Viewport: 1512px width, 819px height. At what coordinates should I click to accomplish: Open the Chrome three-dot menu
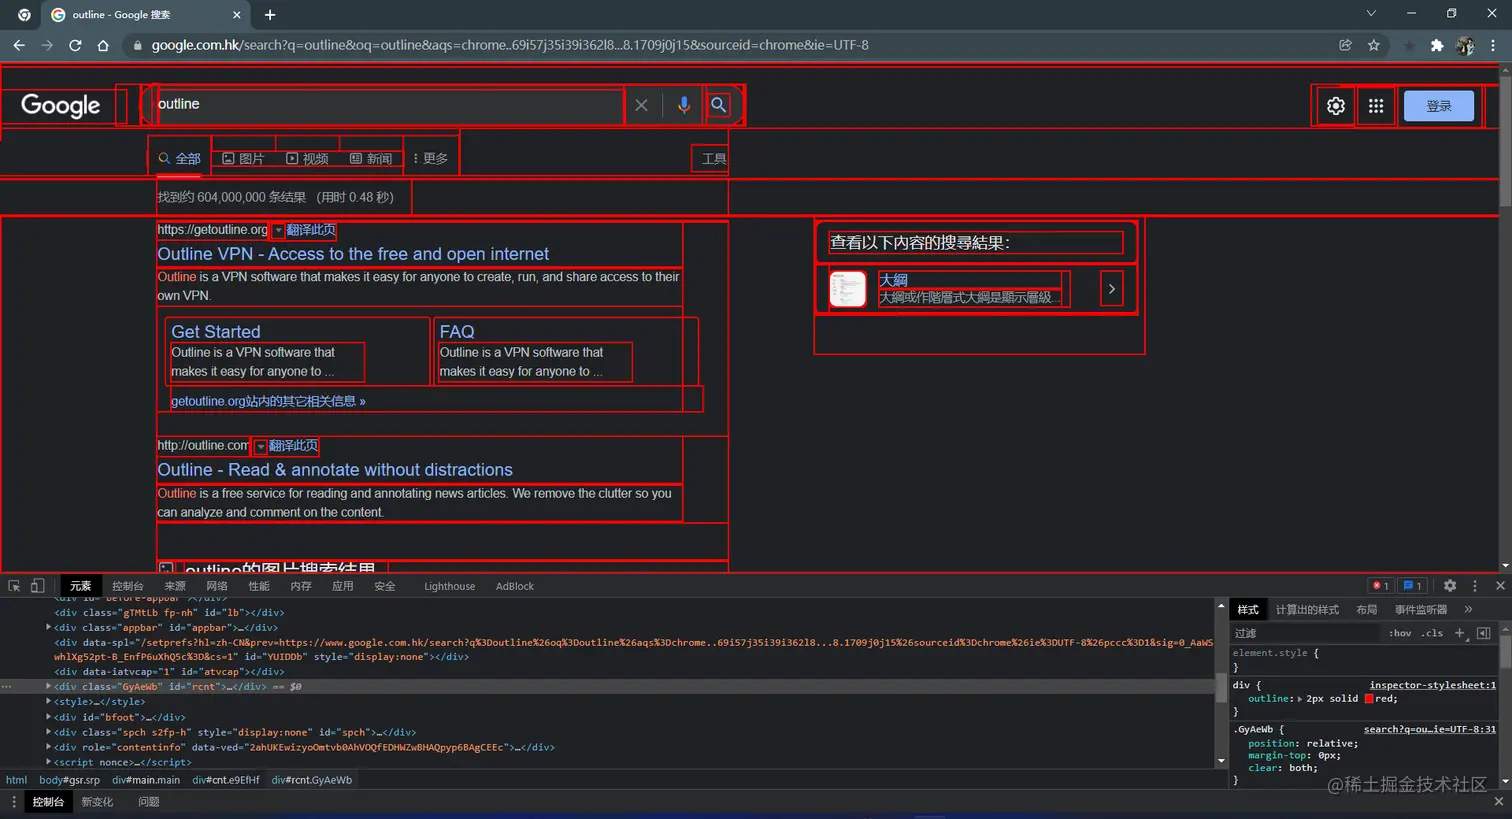pos(1493,45)
